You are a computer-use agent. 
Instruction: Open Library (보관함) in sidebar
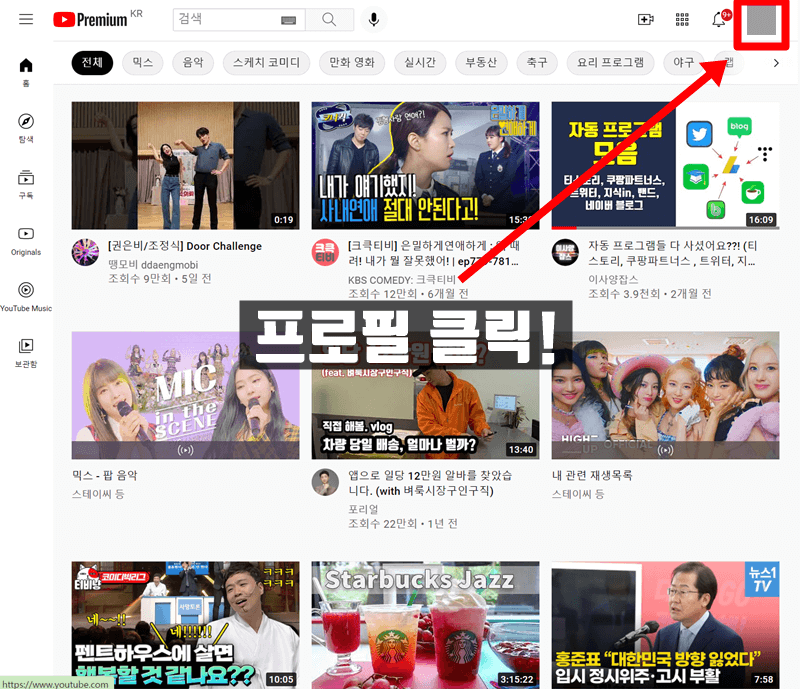[26, 353]
